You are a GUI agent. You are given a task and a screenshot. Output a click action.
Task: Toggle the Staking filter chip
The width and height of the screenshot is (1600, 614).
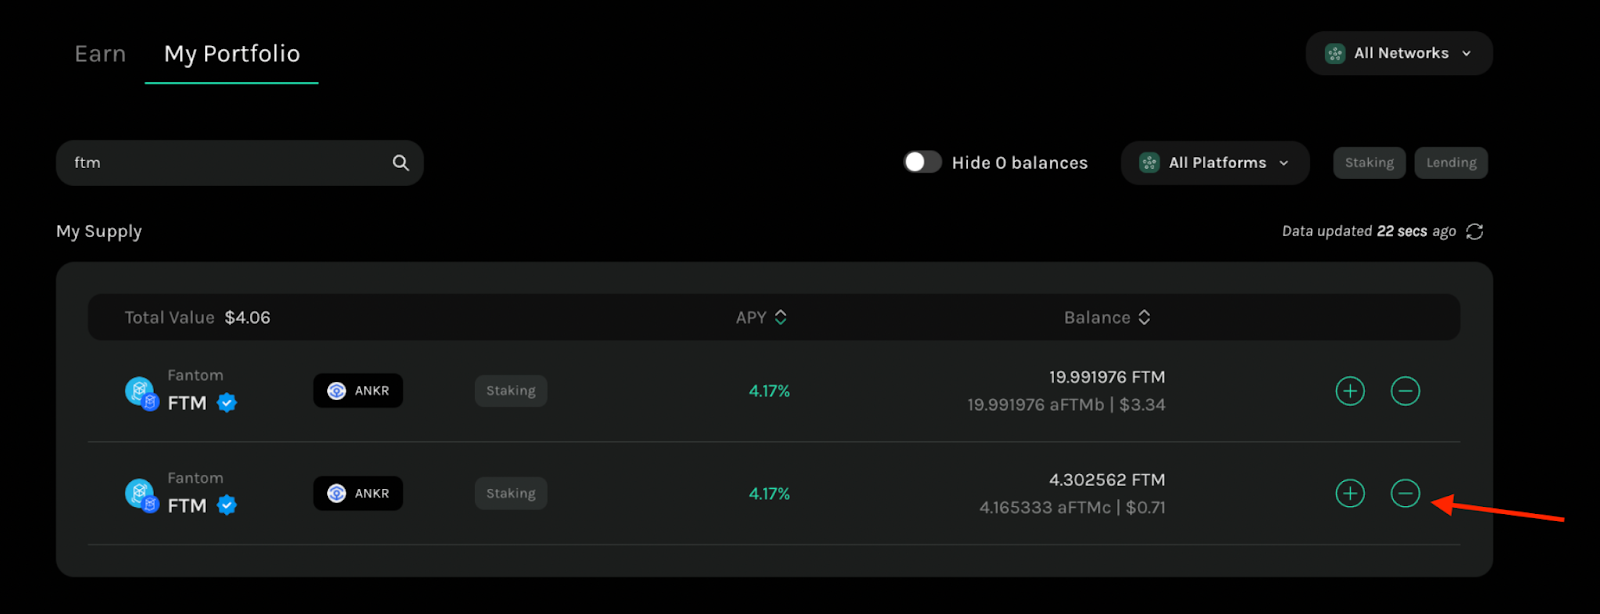(1369, 163)
